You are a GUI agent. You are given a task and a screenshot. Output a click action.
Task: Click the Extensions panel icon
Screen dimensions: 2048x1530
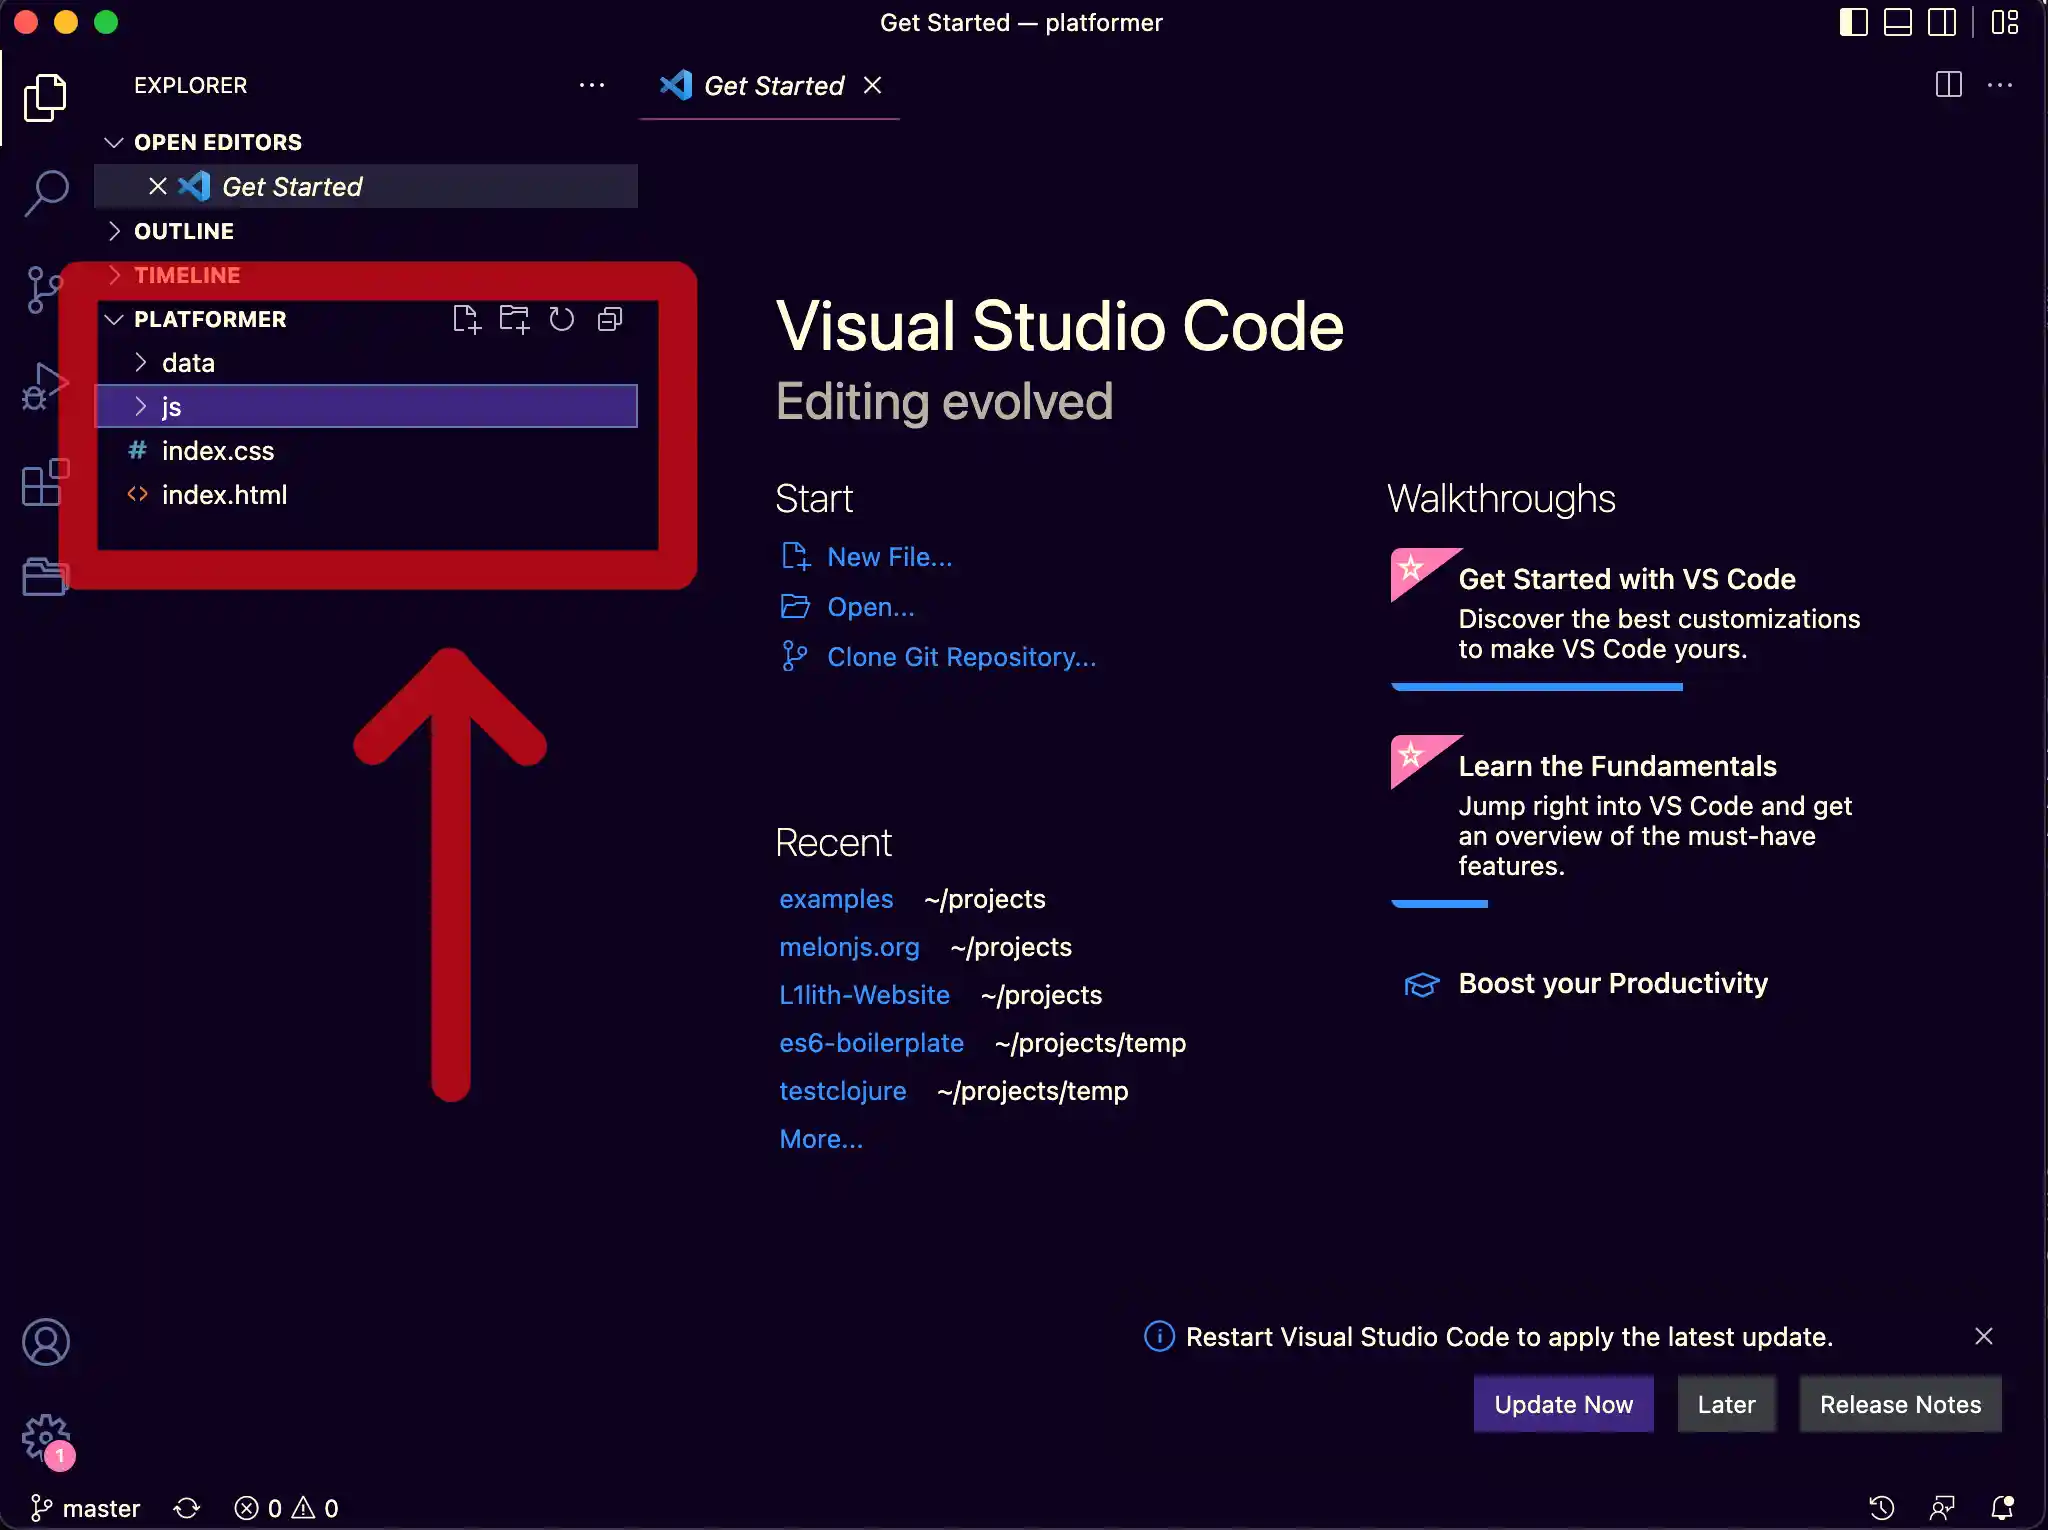tap(45, 482)
